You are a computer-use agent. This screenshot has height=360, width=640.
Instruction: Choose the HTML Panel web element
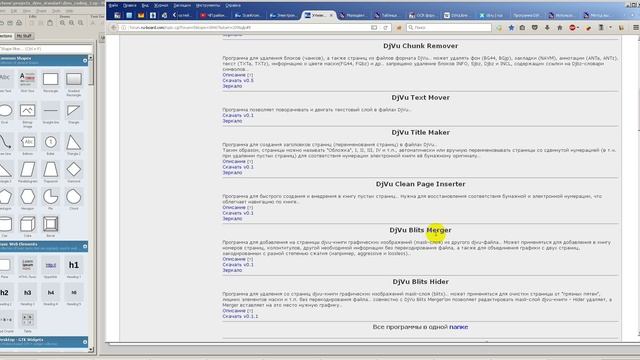[27, 265]
